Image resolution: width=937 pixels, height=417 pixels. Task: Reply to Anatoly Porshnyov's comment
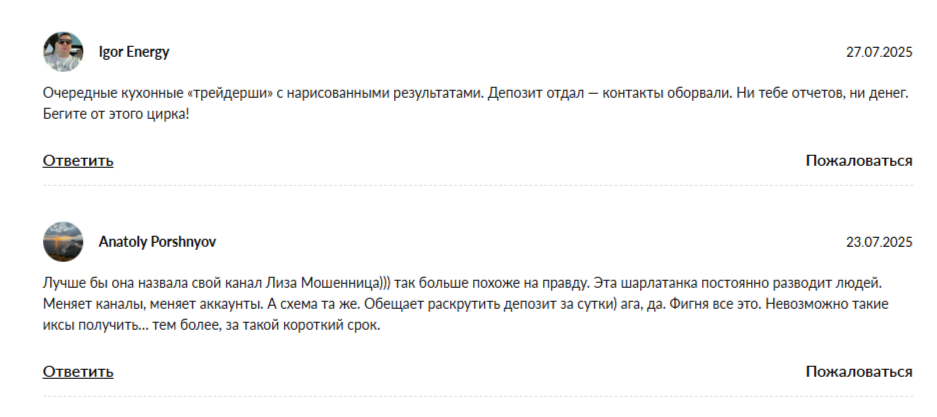78,371
